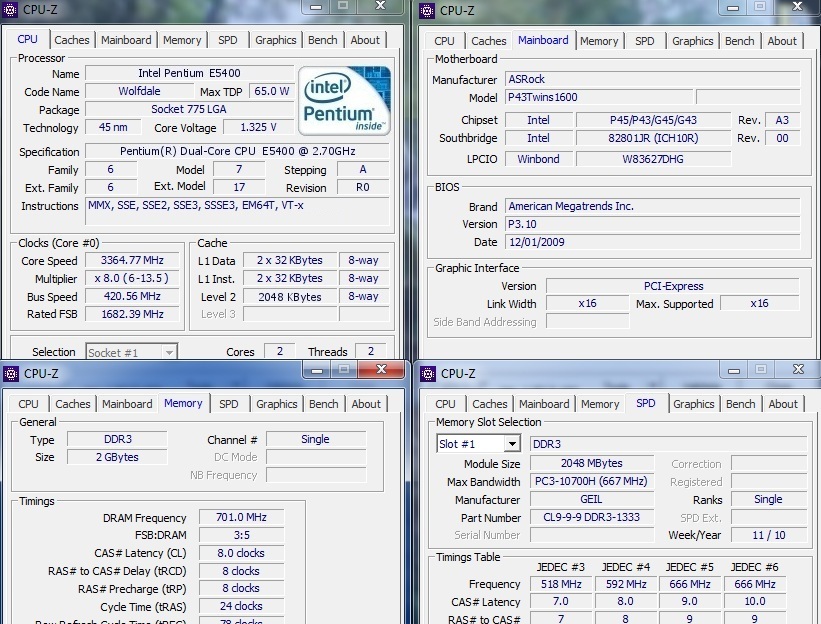Open Memory tab in top-left CPU window

point(182,40)
